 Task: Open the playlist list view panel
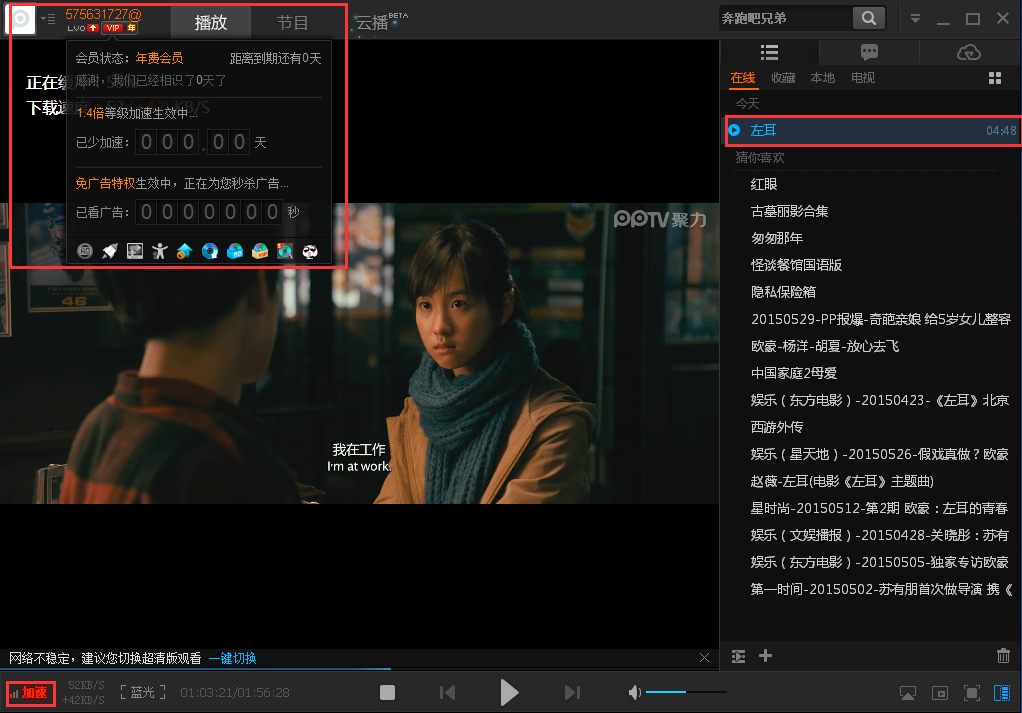pyautogui.click(x=769, y=52)
